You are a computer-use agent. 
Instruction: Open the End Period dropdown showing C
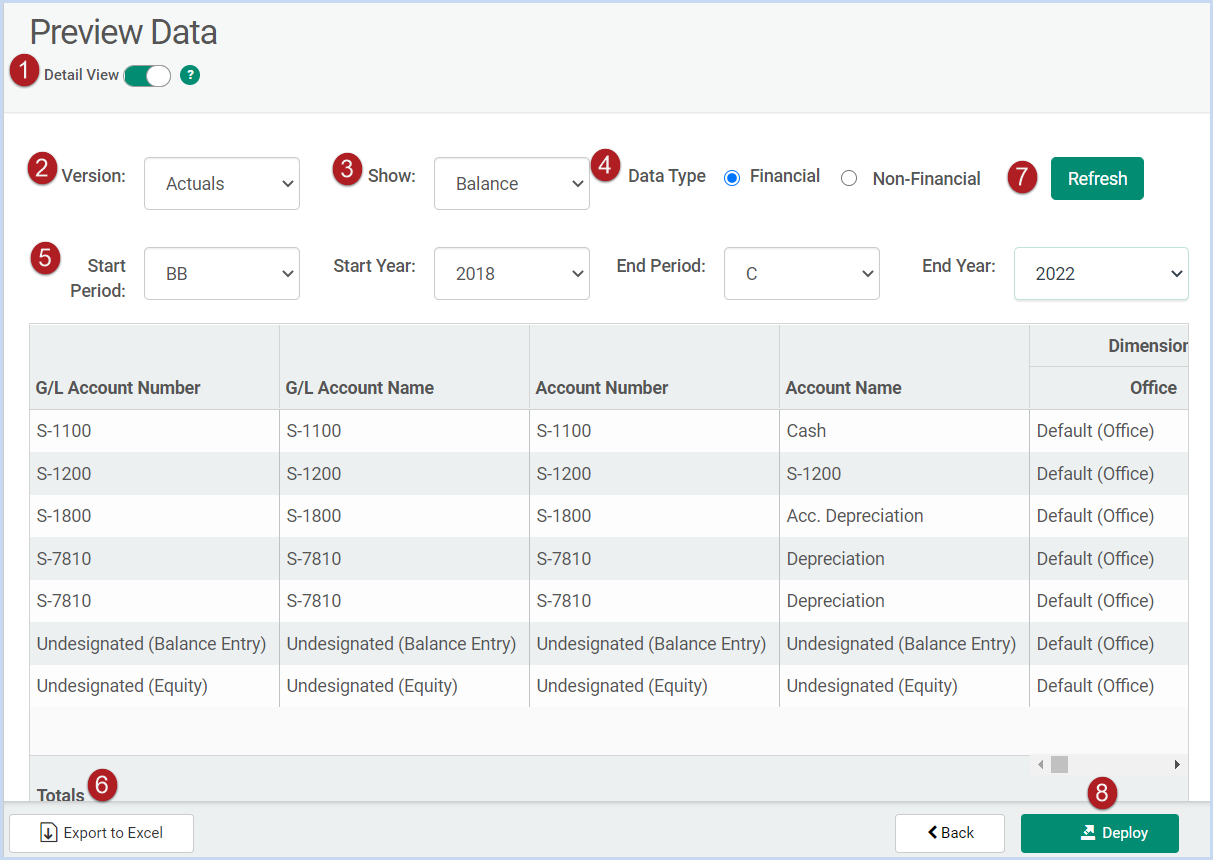tap(802, 274)
